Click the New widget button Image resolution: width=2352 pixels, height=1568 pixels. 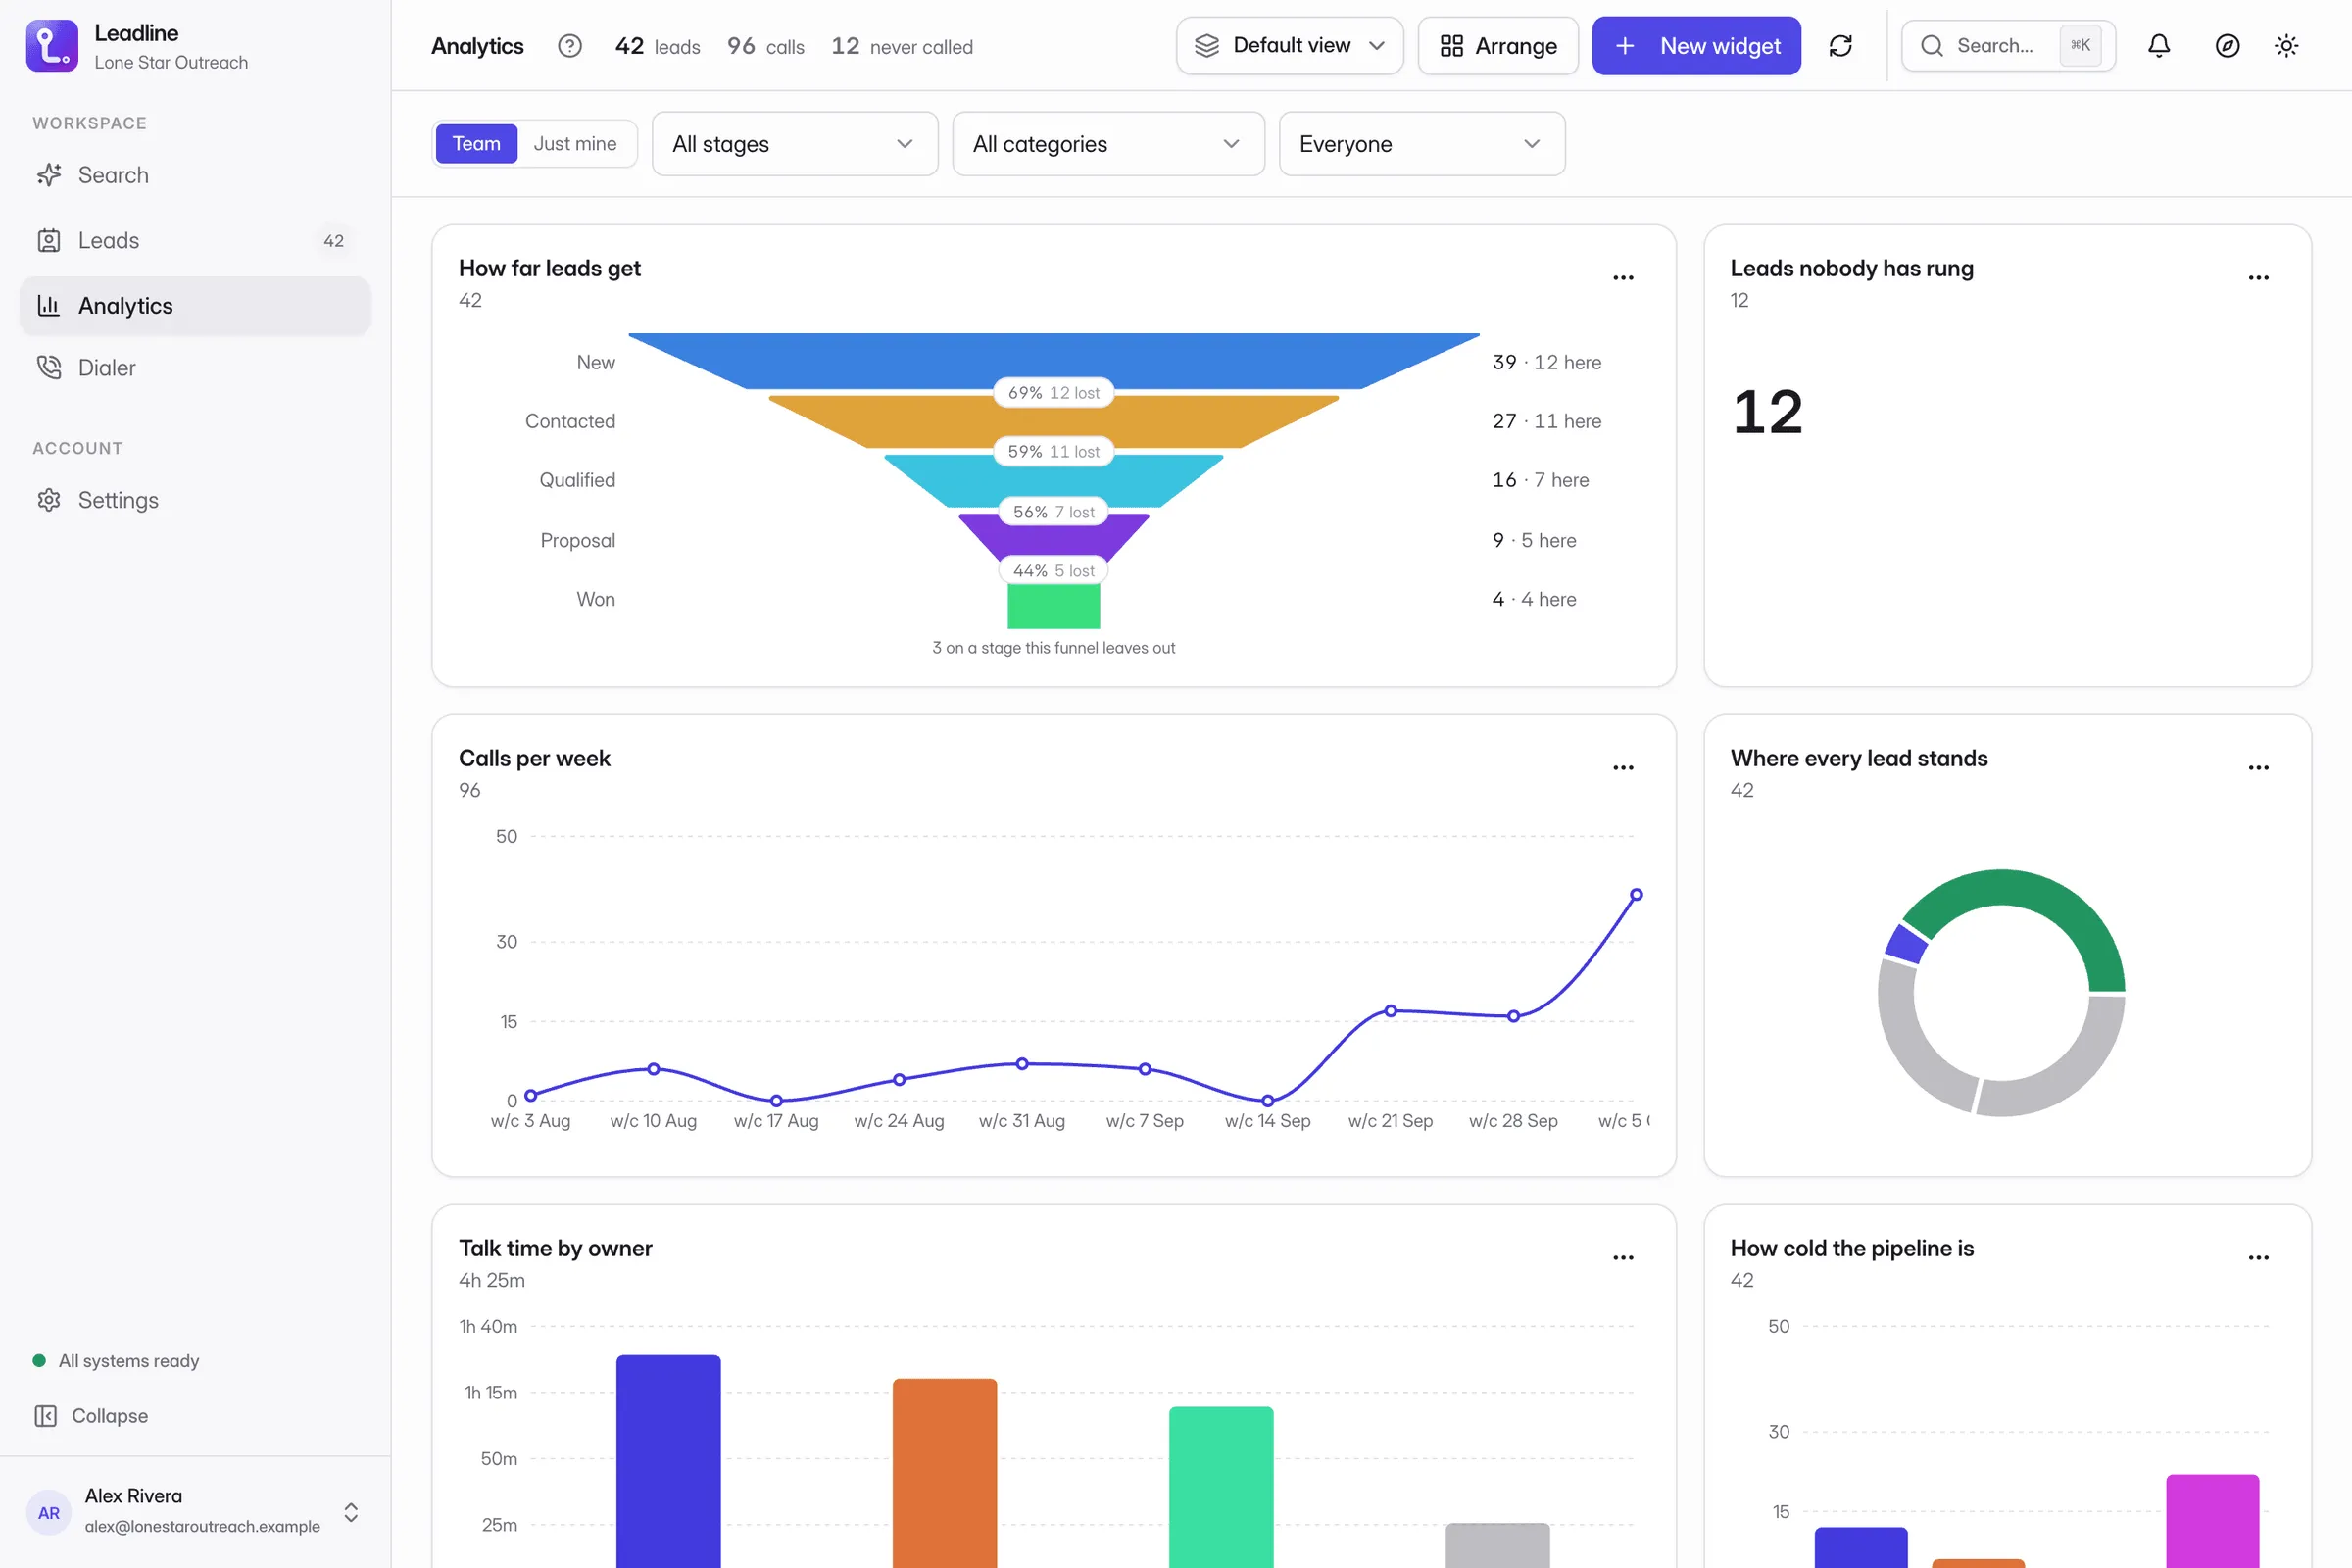click(1696, 46)
